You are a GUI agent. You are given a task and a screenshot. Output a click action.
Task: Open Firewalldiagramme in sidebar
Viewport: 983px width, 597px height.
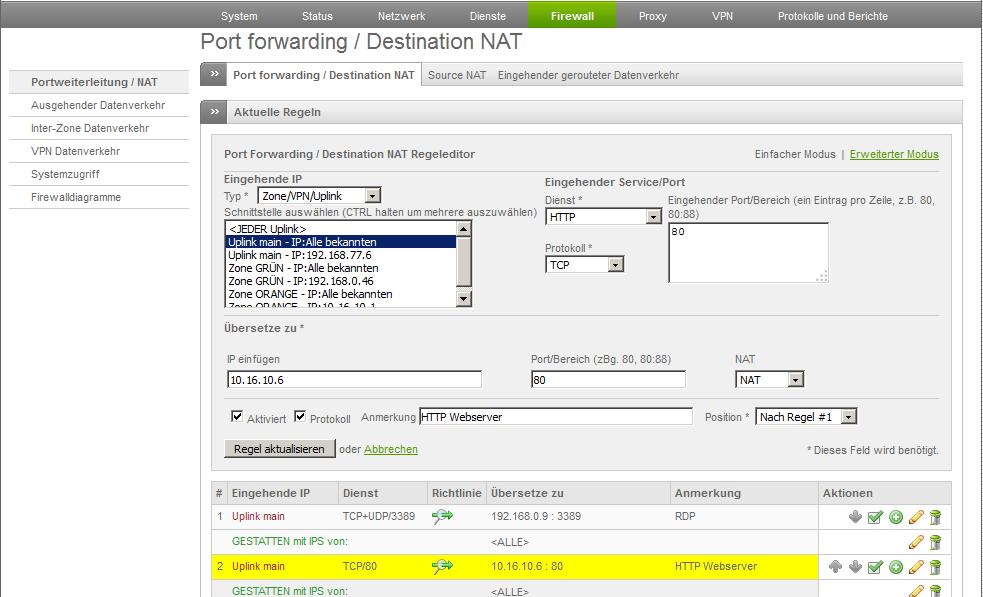click(99, 197)
